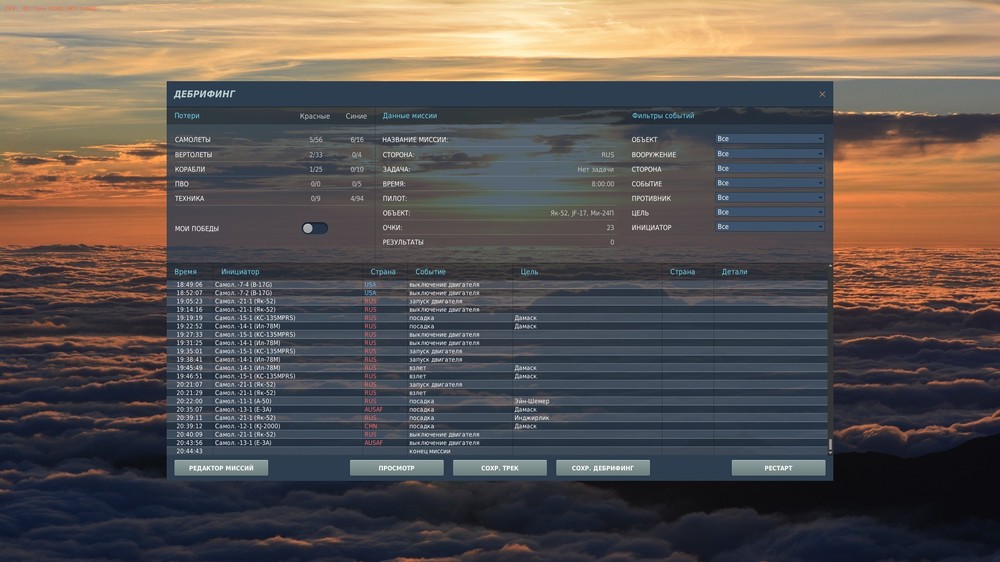Screen dimensions: 1000x562
Task: Click the Сохр. трек button
Action: (x=500, y=468)
